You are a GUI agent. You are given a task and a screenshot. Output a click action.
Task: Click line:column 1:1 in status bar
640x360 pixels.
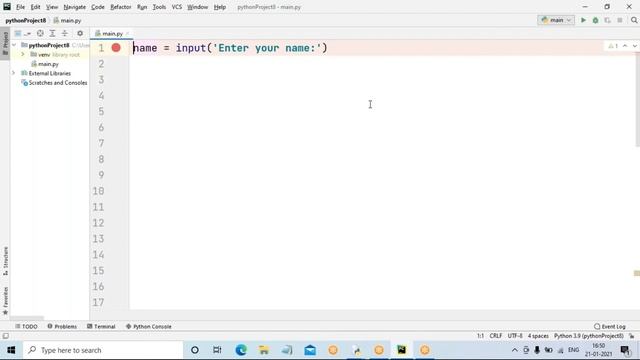[480, 336]
